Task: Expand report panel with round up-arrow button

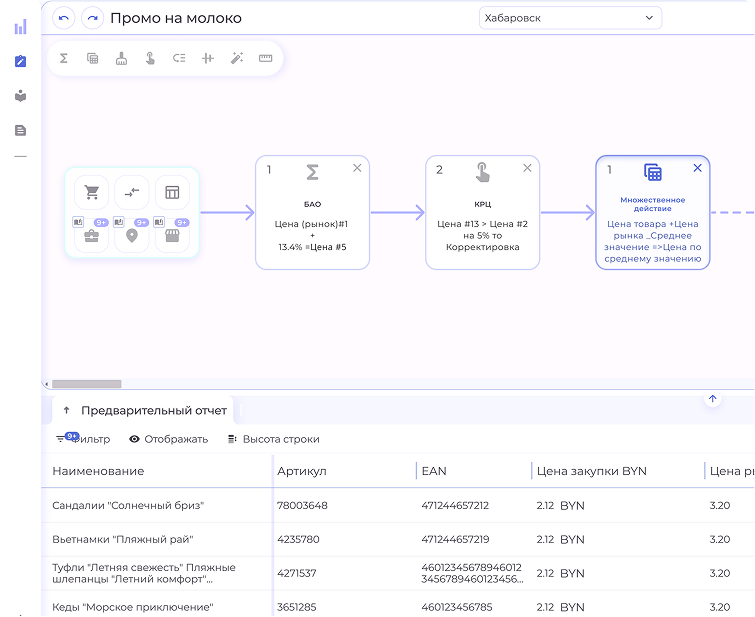Action: (713, 399)
